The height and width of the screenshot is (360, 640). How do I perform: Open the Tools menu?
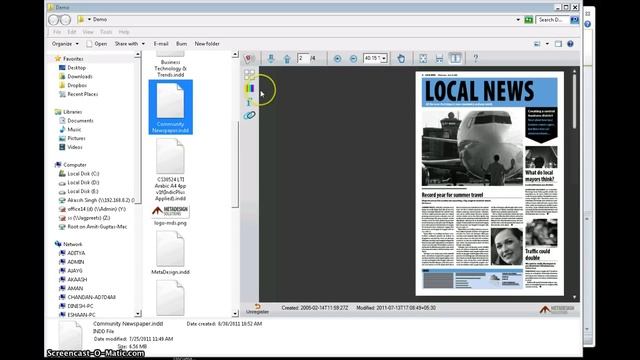[106, 32]
